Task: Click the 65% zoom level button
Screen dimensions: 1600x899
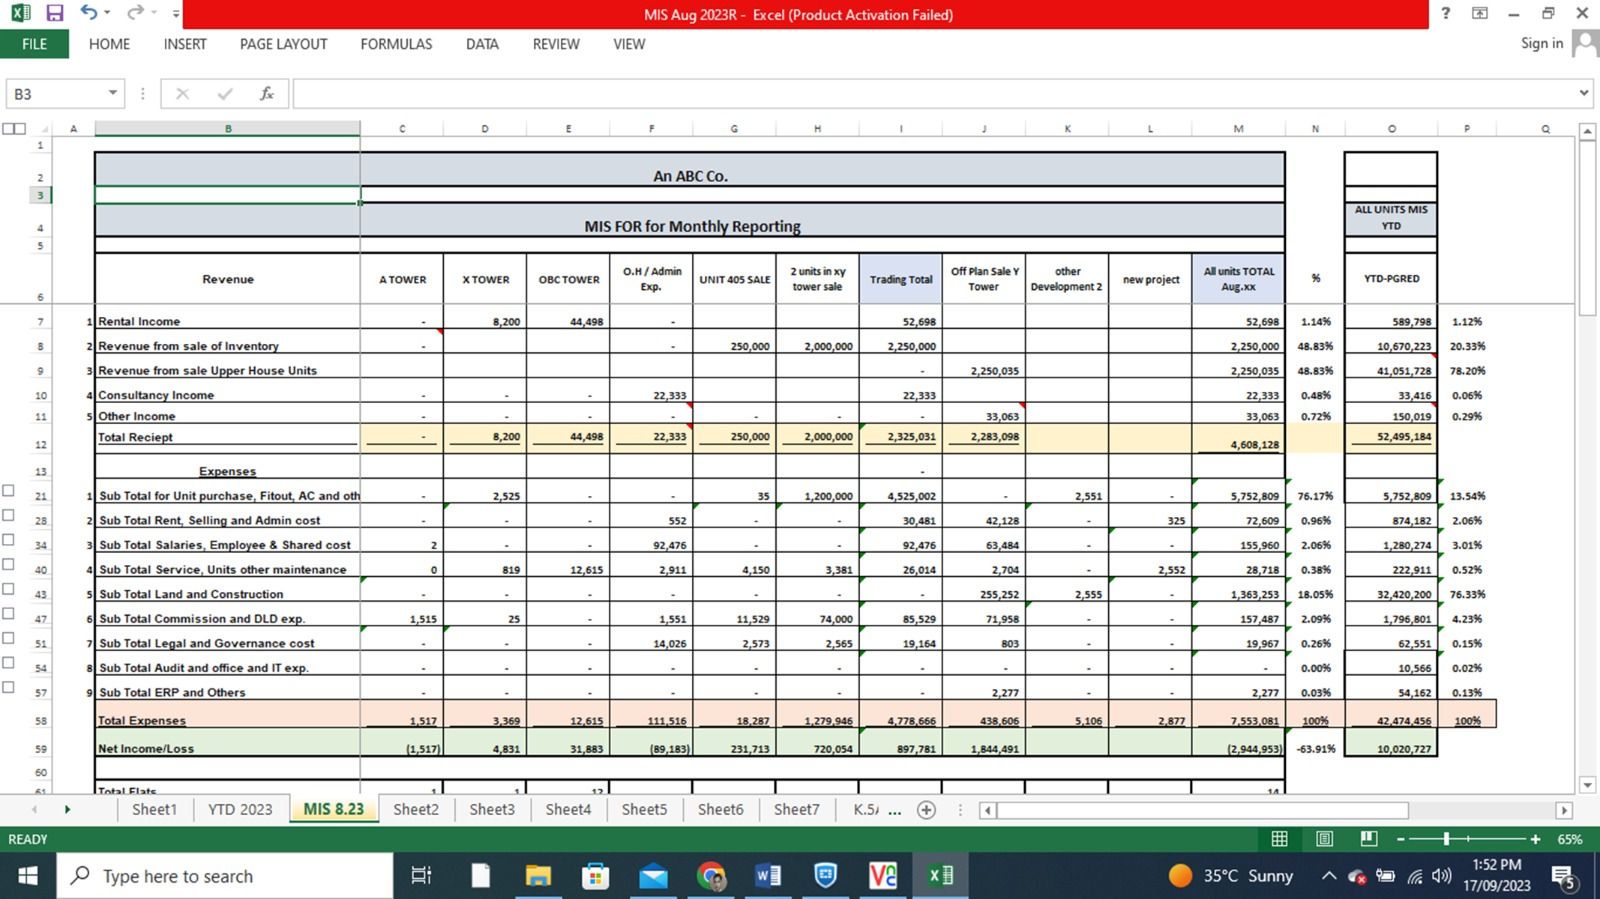Action: pyautogui.click(x=1570, y=839)
